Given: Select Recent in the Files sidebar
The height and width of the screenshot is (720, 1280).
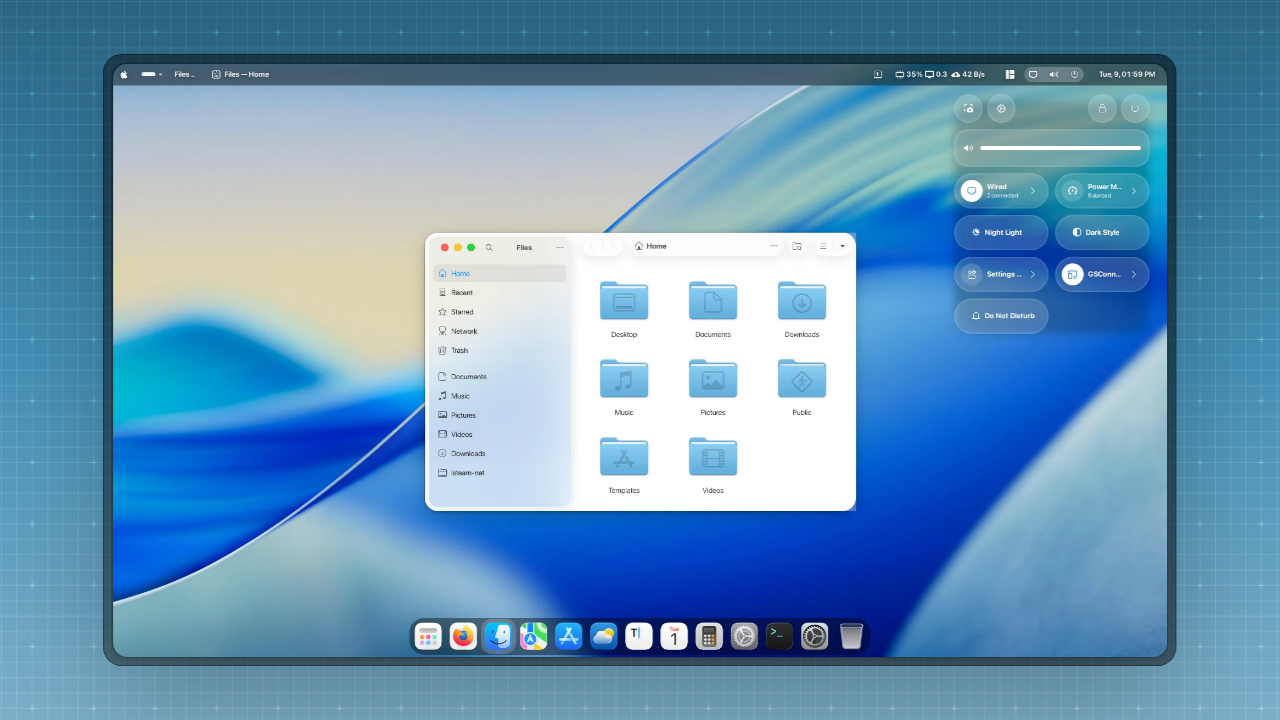Looking at the screenshot, I should 499,293.
